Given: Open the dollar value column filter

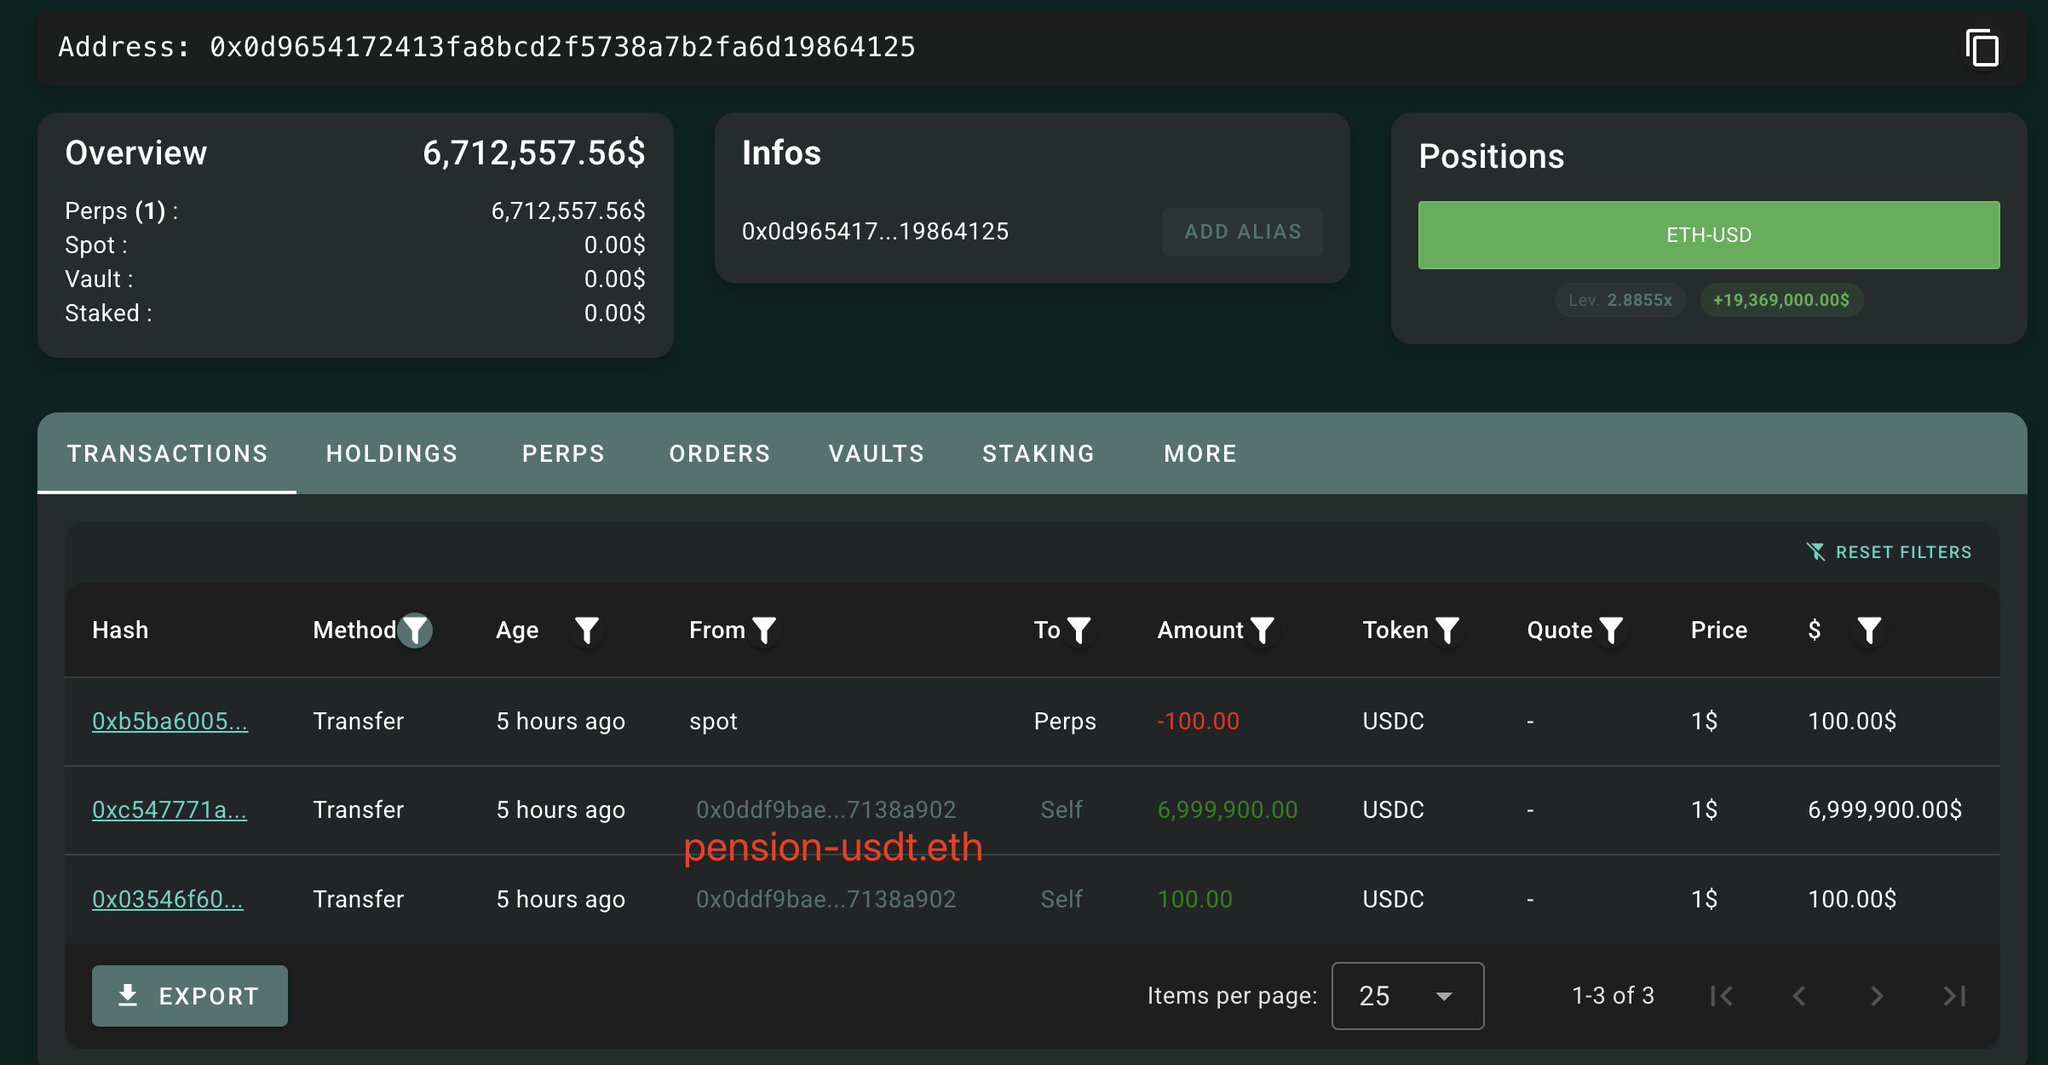Looking at the screenshot, I should click(x=1869, y=630).
